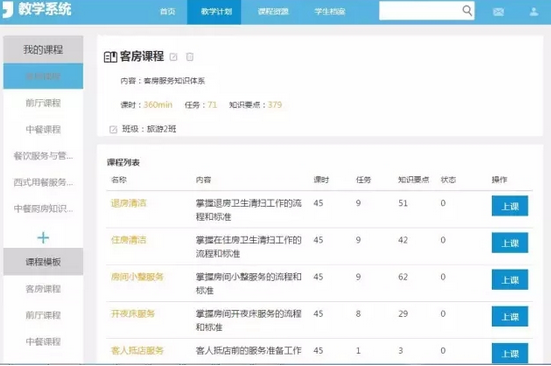Viewport: 551px width, 366px height.
Task: Click knowledge points 51 in 退房清洁 row
Action: tap(403, 203)
